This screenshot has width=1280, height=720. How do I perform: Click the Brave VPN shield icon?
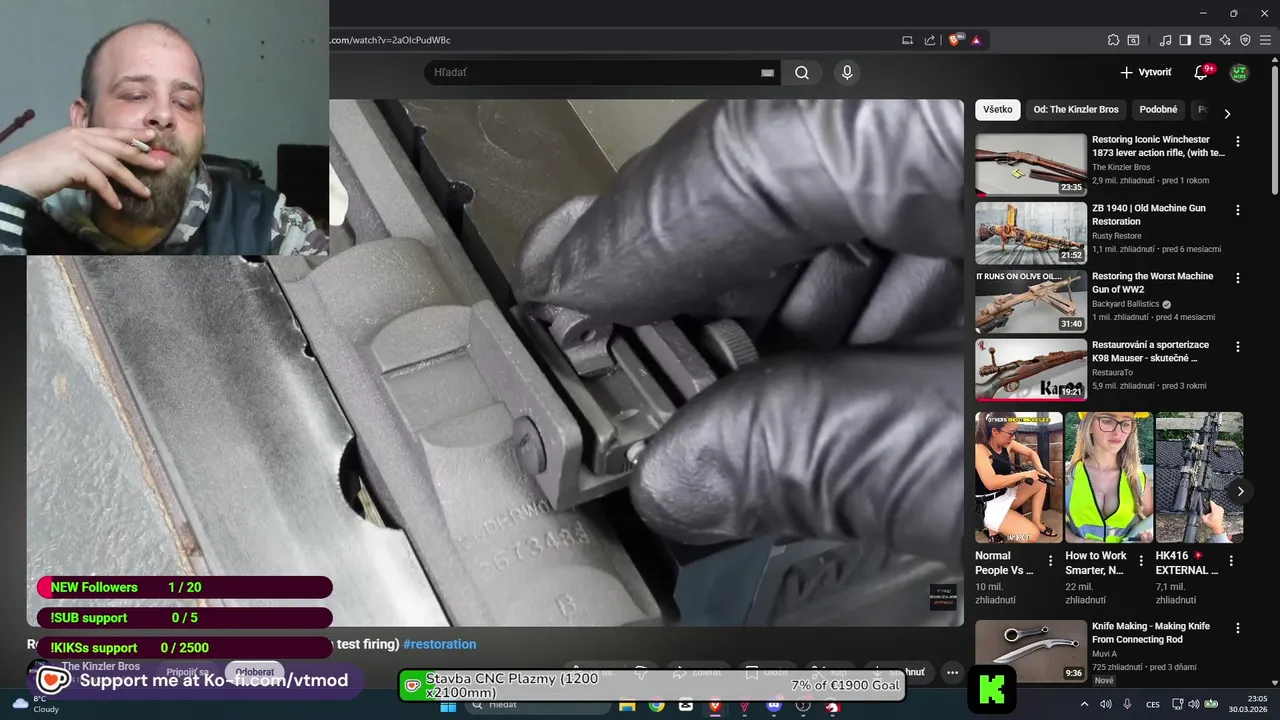(1245, 40)
